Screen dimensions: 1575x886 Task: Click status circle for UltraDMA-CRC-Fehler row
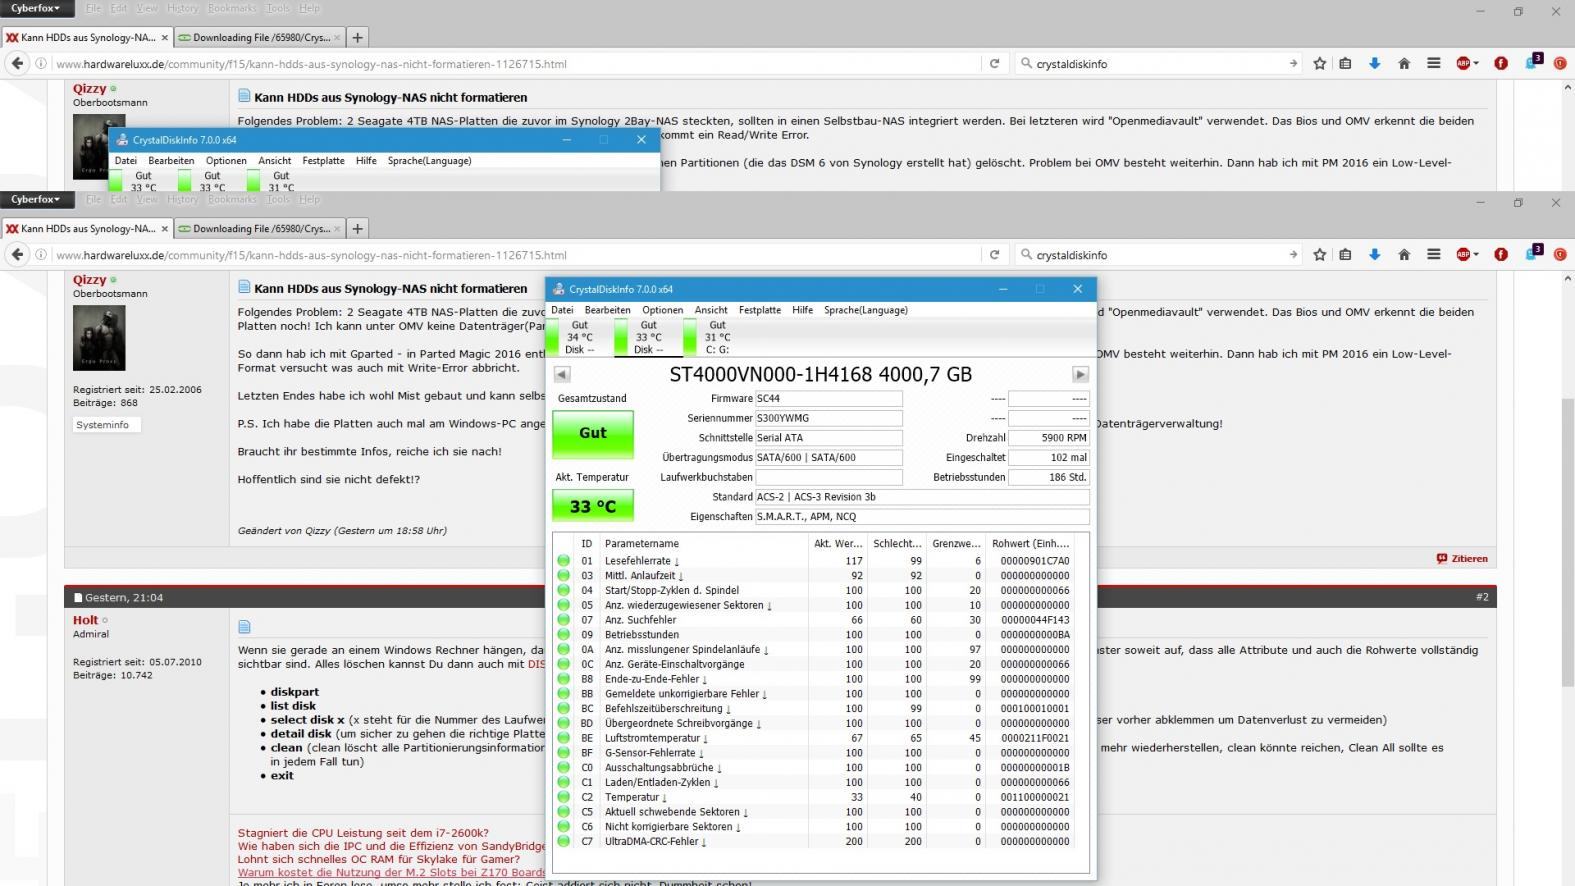pos(564,841)
